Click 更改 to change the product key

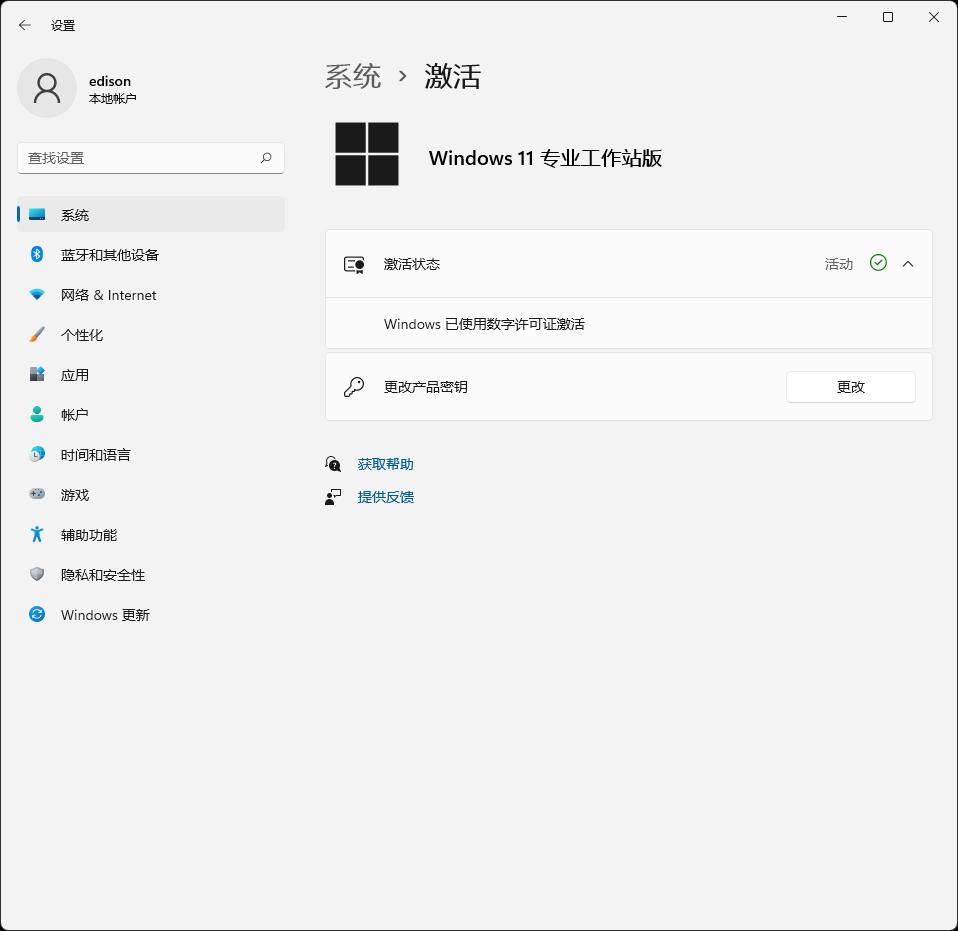tap(850, 387)
